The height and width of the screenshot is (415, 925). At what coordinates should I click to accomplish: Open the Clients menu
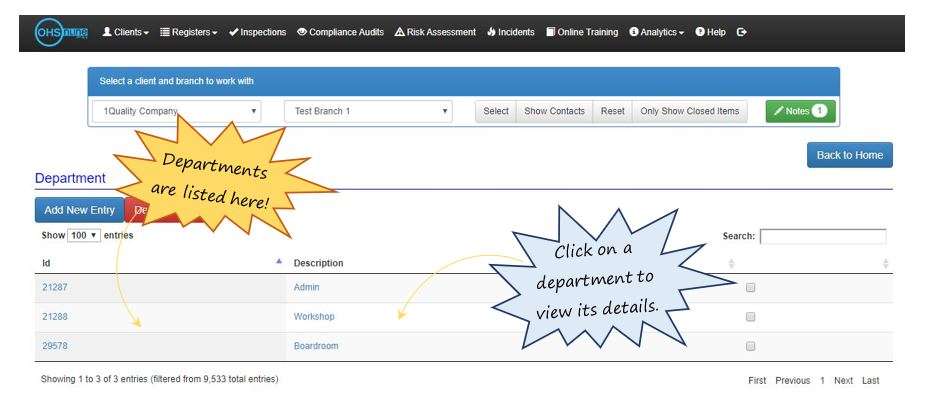click(126, 32)
